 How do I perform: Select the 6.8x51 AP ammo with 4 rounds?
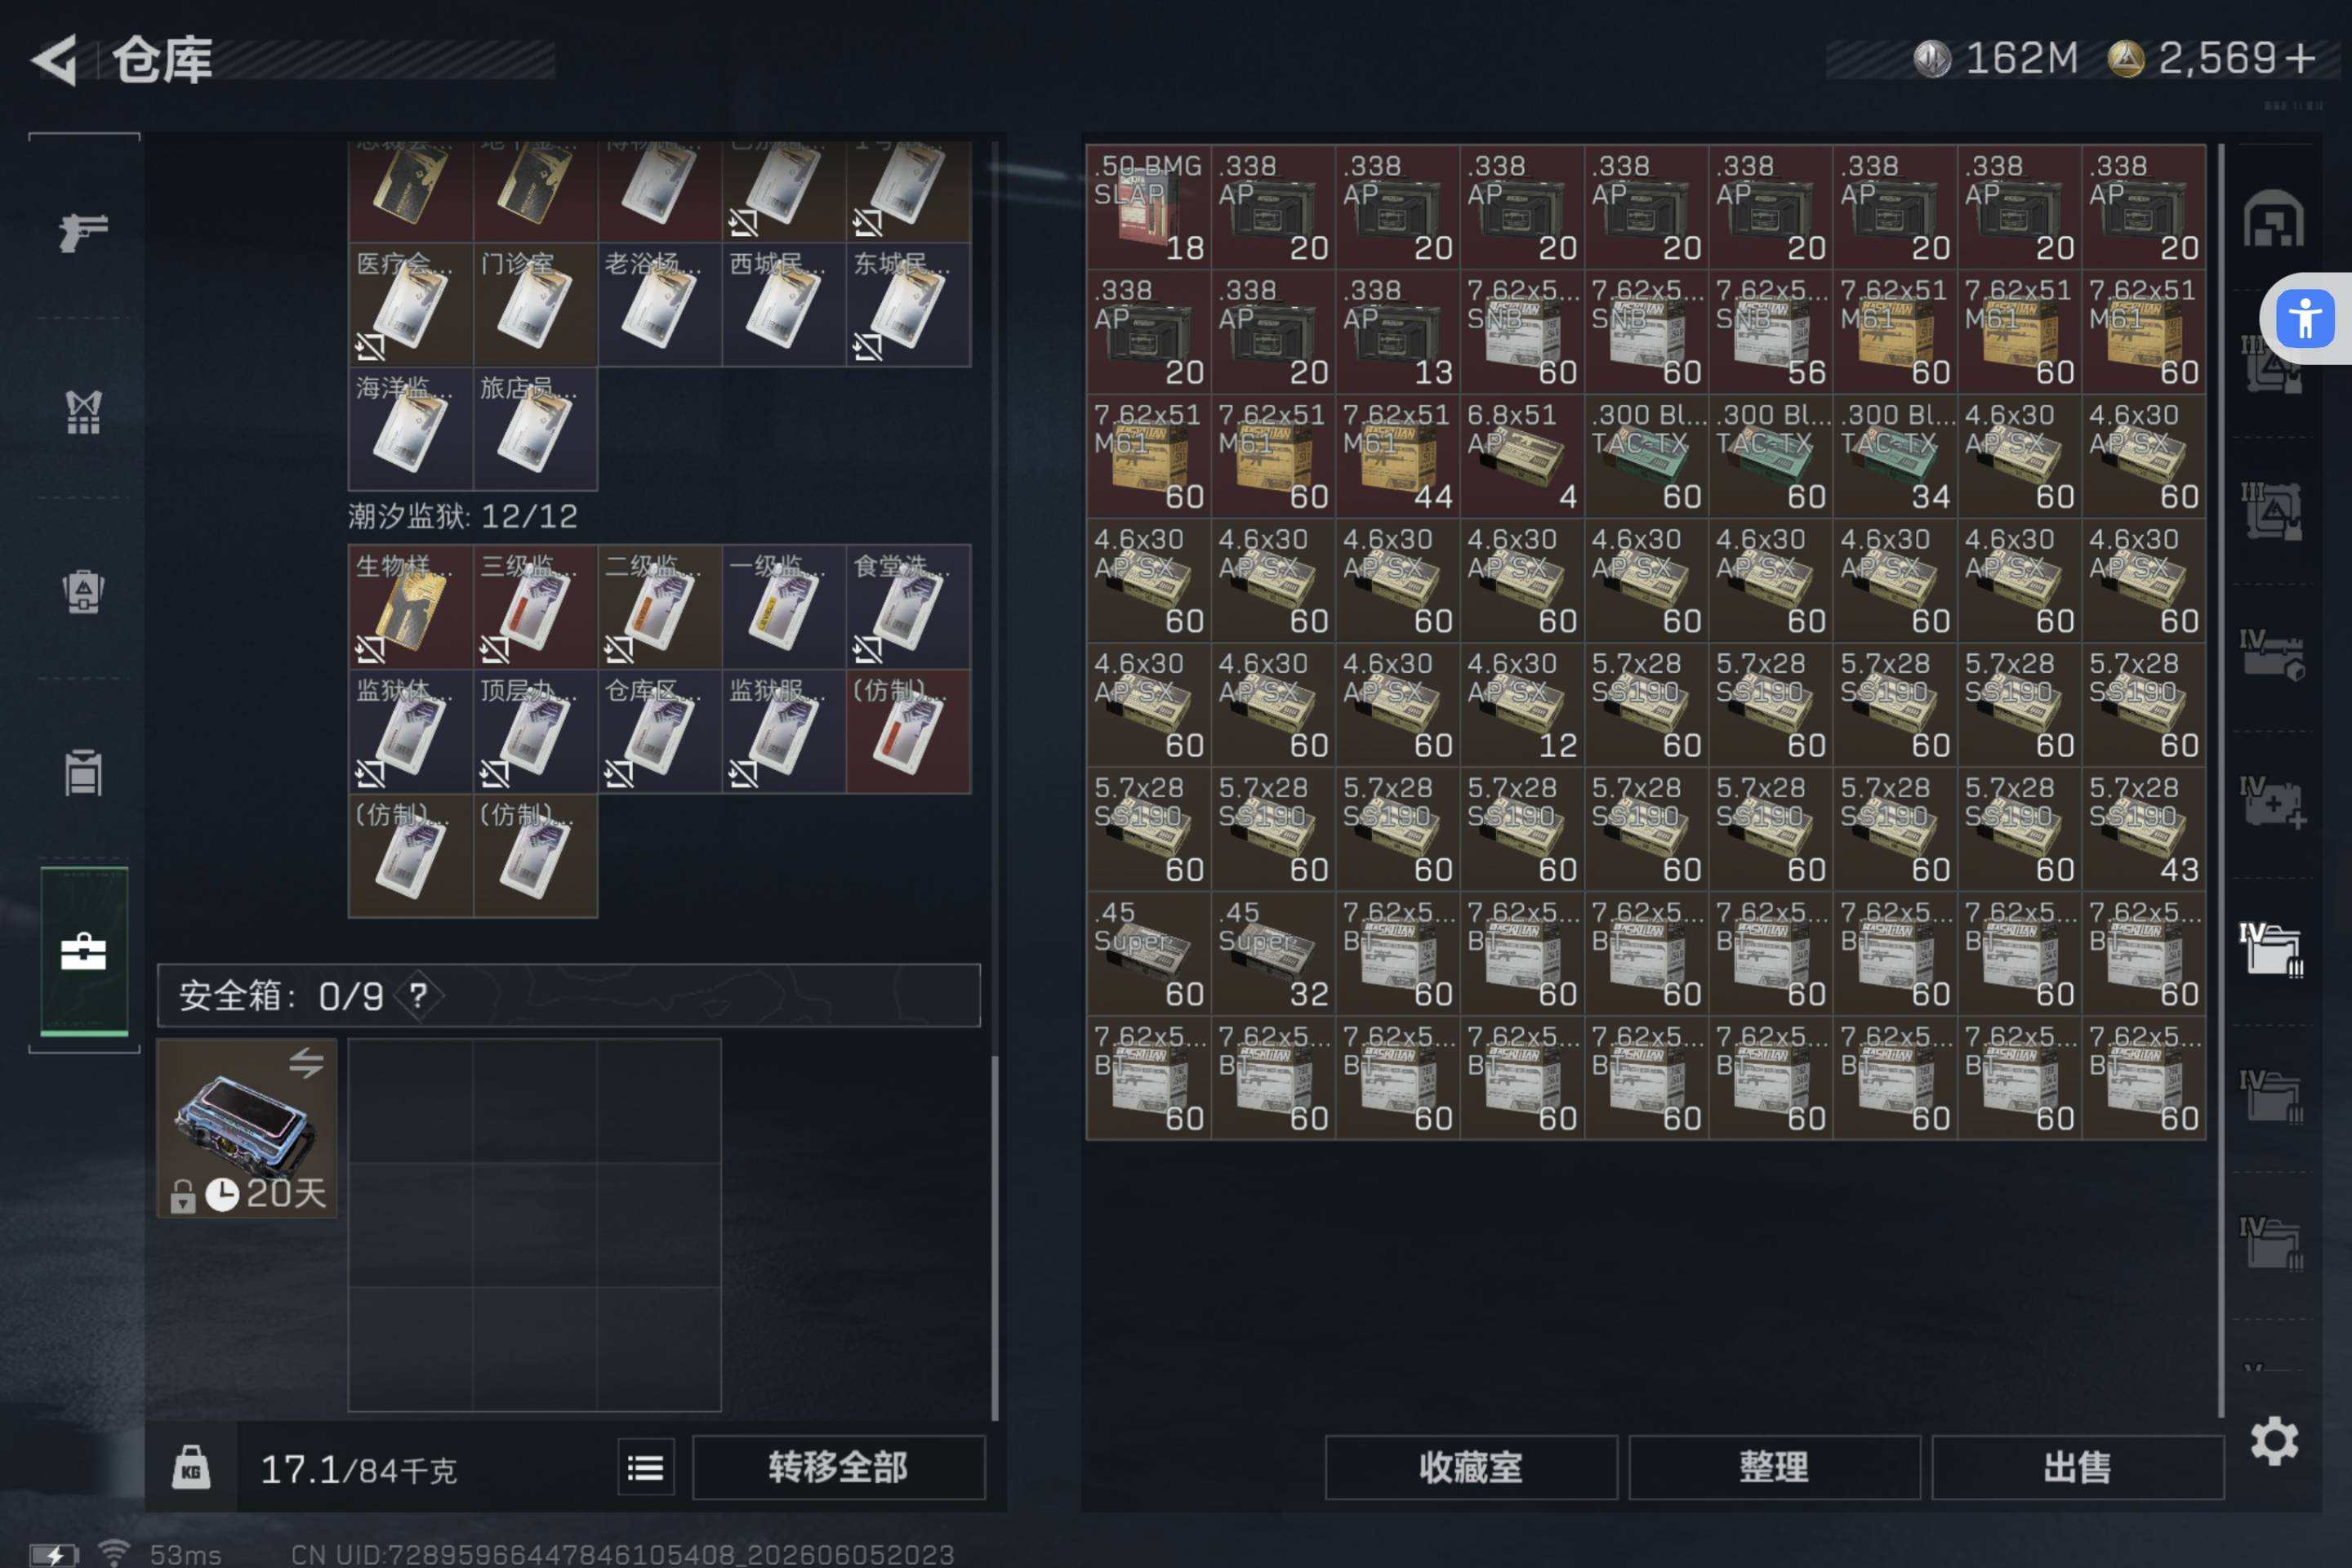click(x=1521, y=455)
